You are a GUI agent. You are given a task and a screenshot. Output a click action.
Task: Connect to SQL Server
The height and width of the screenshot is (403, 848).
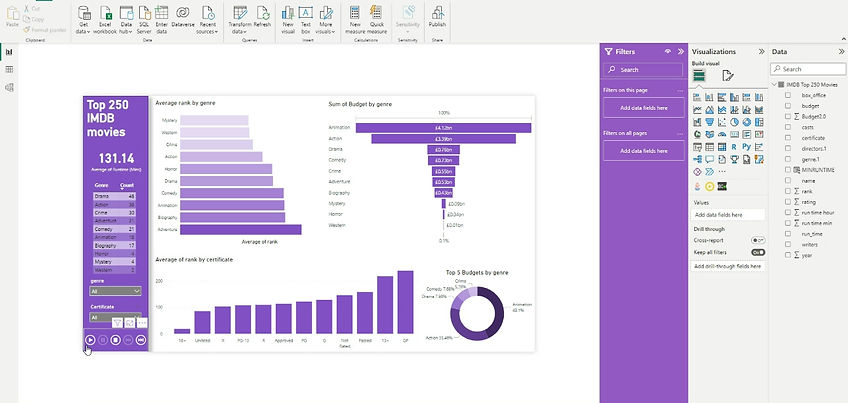[144, 20]
